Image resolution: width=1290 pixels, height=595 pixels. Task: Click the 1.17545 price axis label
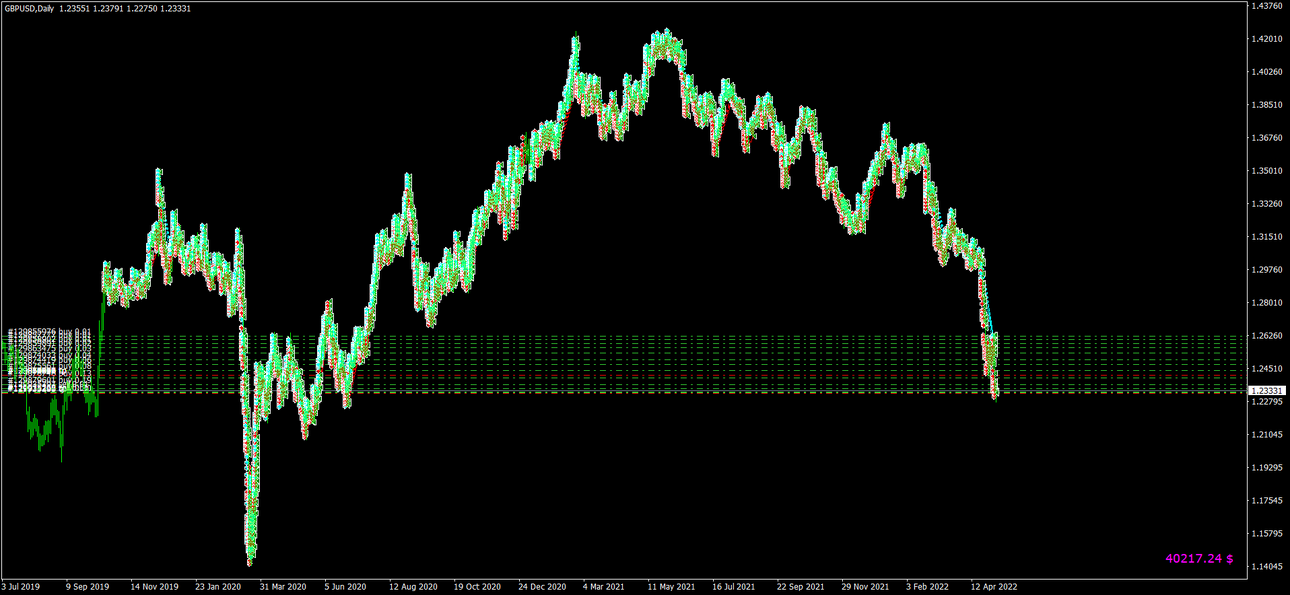1267,501
